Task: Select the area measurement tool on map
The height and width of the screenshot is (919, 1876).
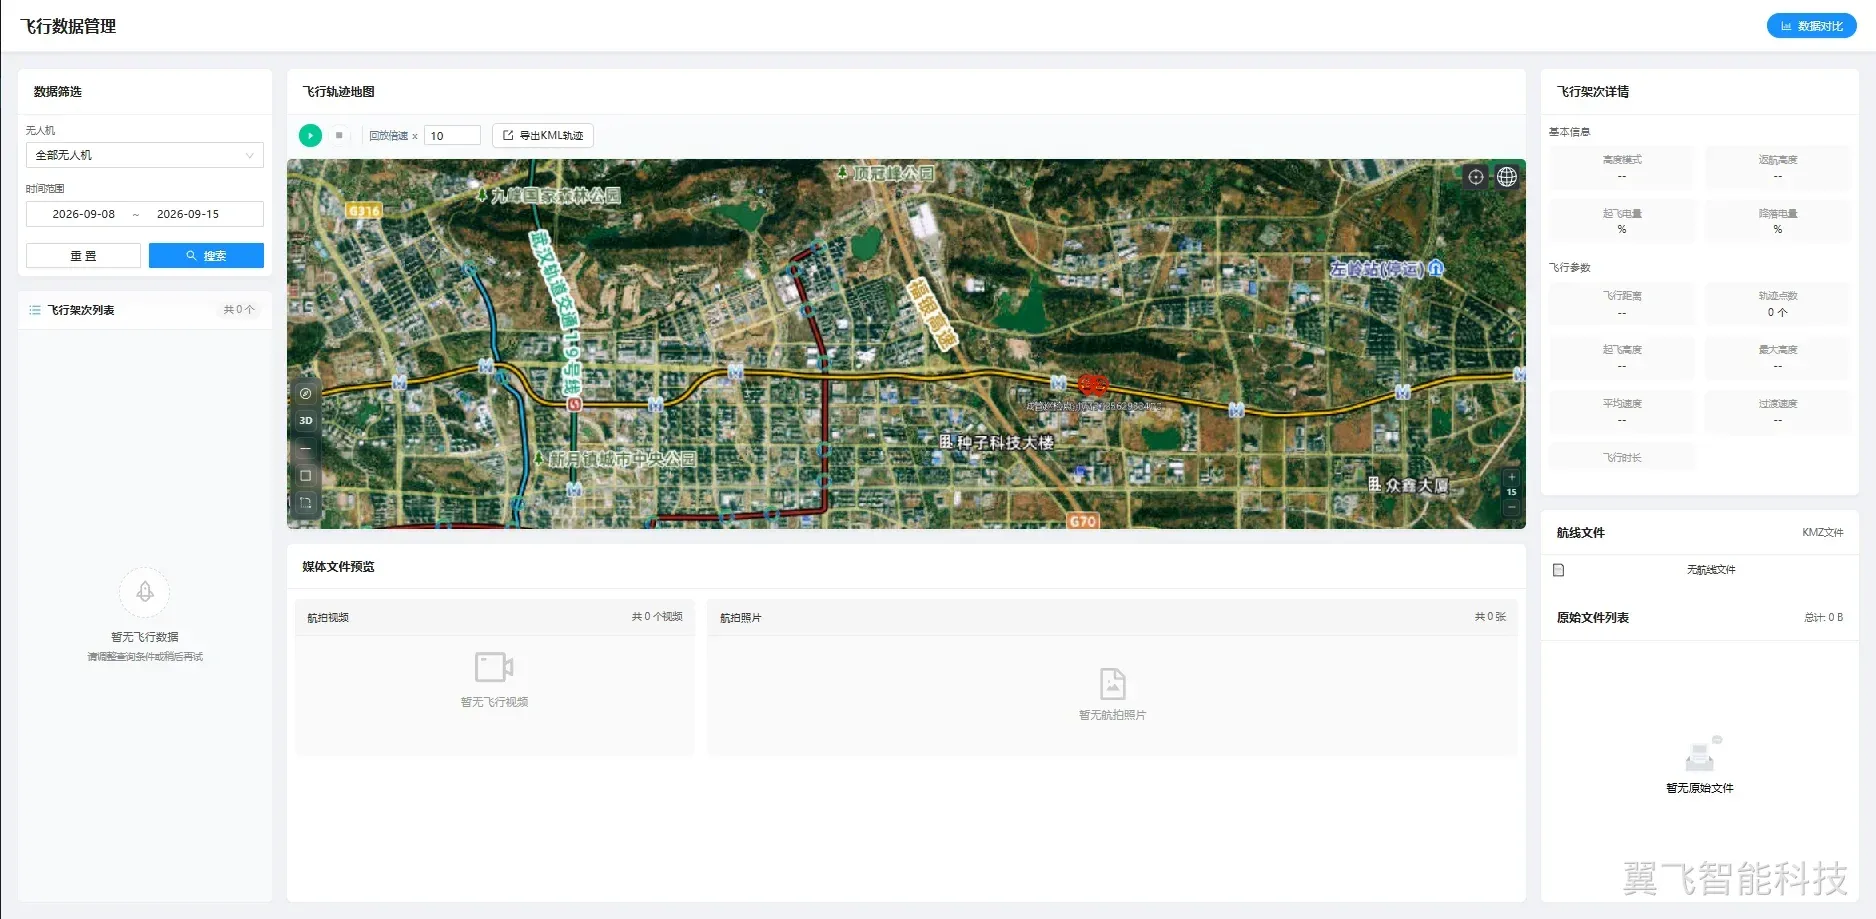Action: (x=306, y=503)
